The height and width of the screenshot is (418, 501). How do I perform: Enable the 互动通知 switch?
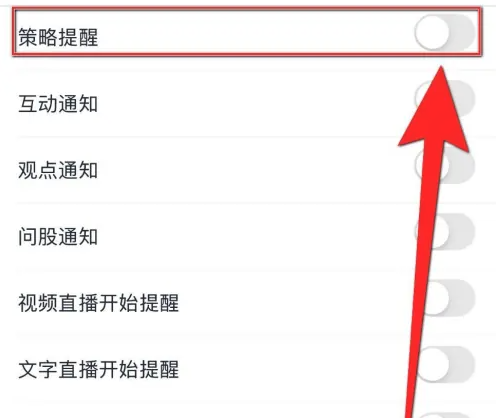[x=445, y=99]
